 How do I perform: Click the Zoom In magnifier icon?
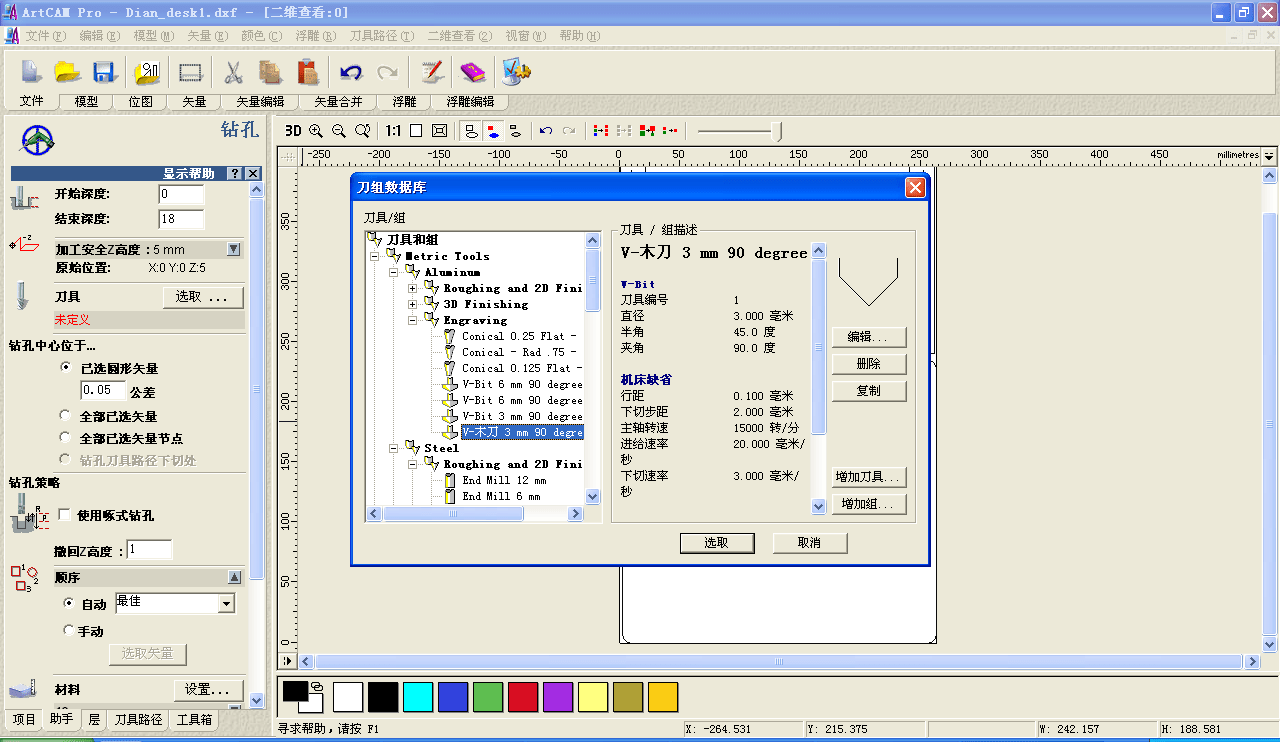coord(316,131)
